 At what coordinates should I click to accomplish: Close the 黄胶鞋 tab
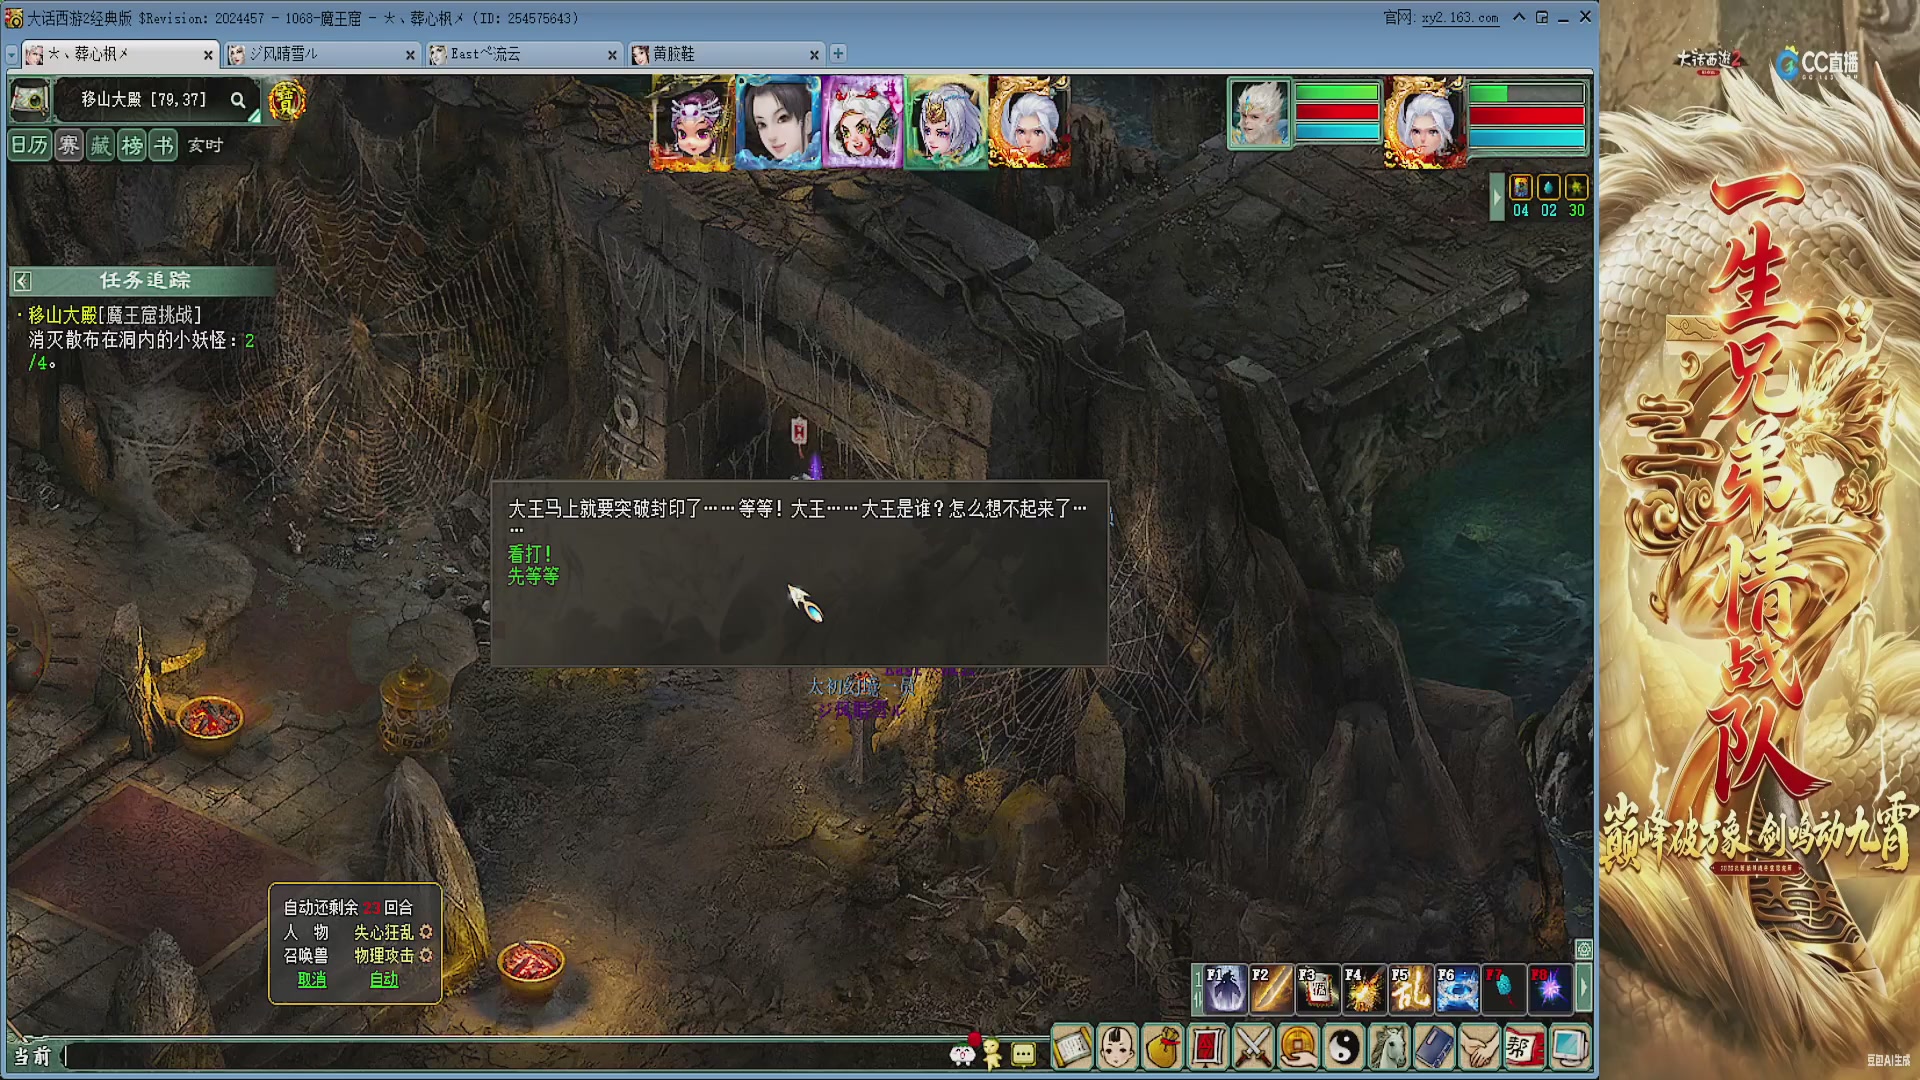point(814,55)
